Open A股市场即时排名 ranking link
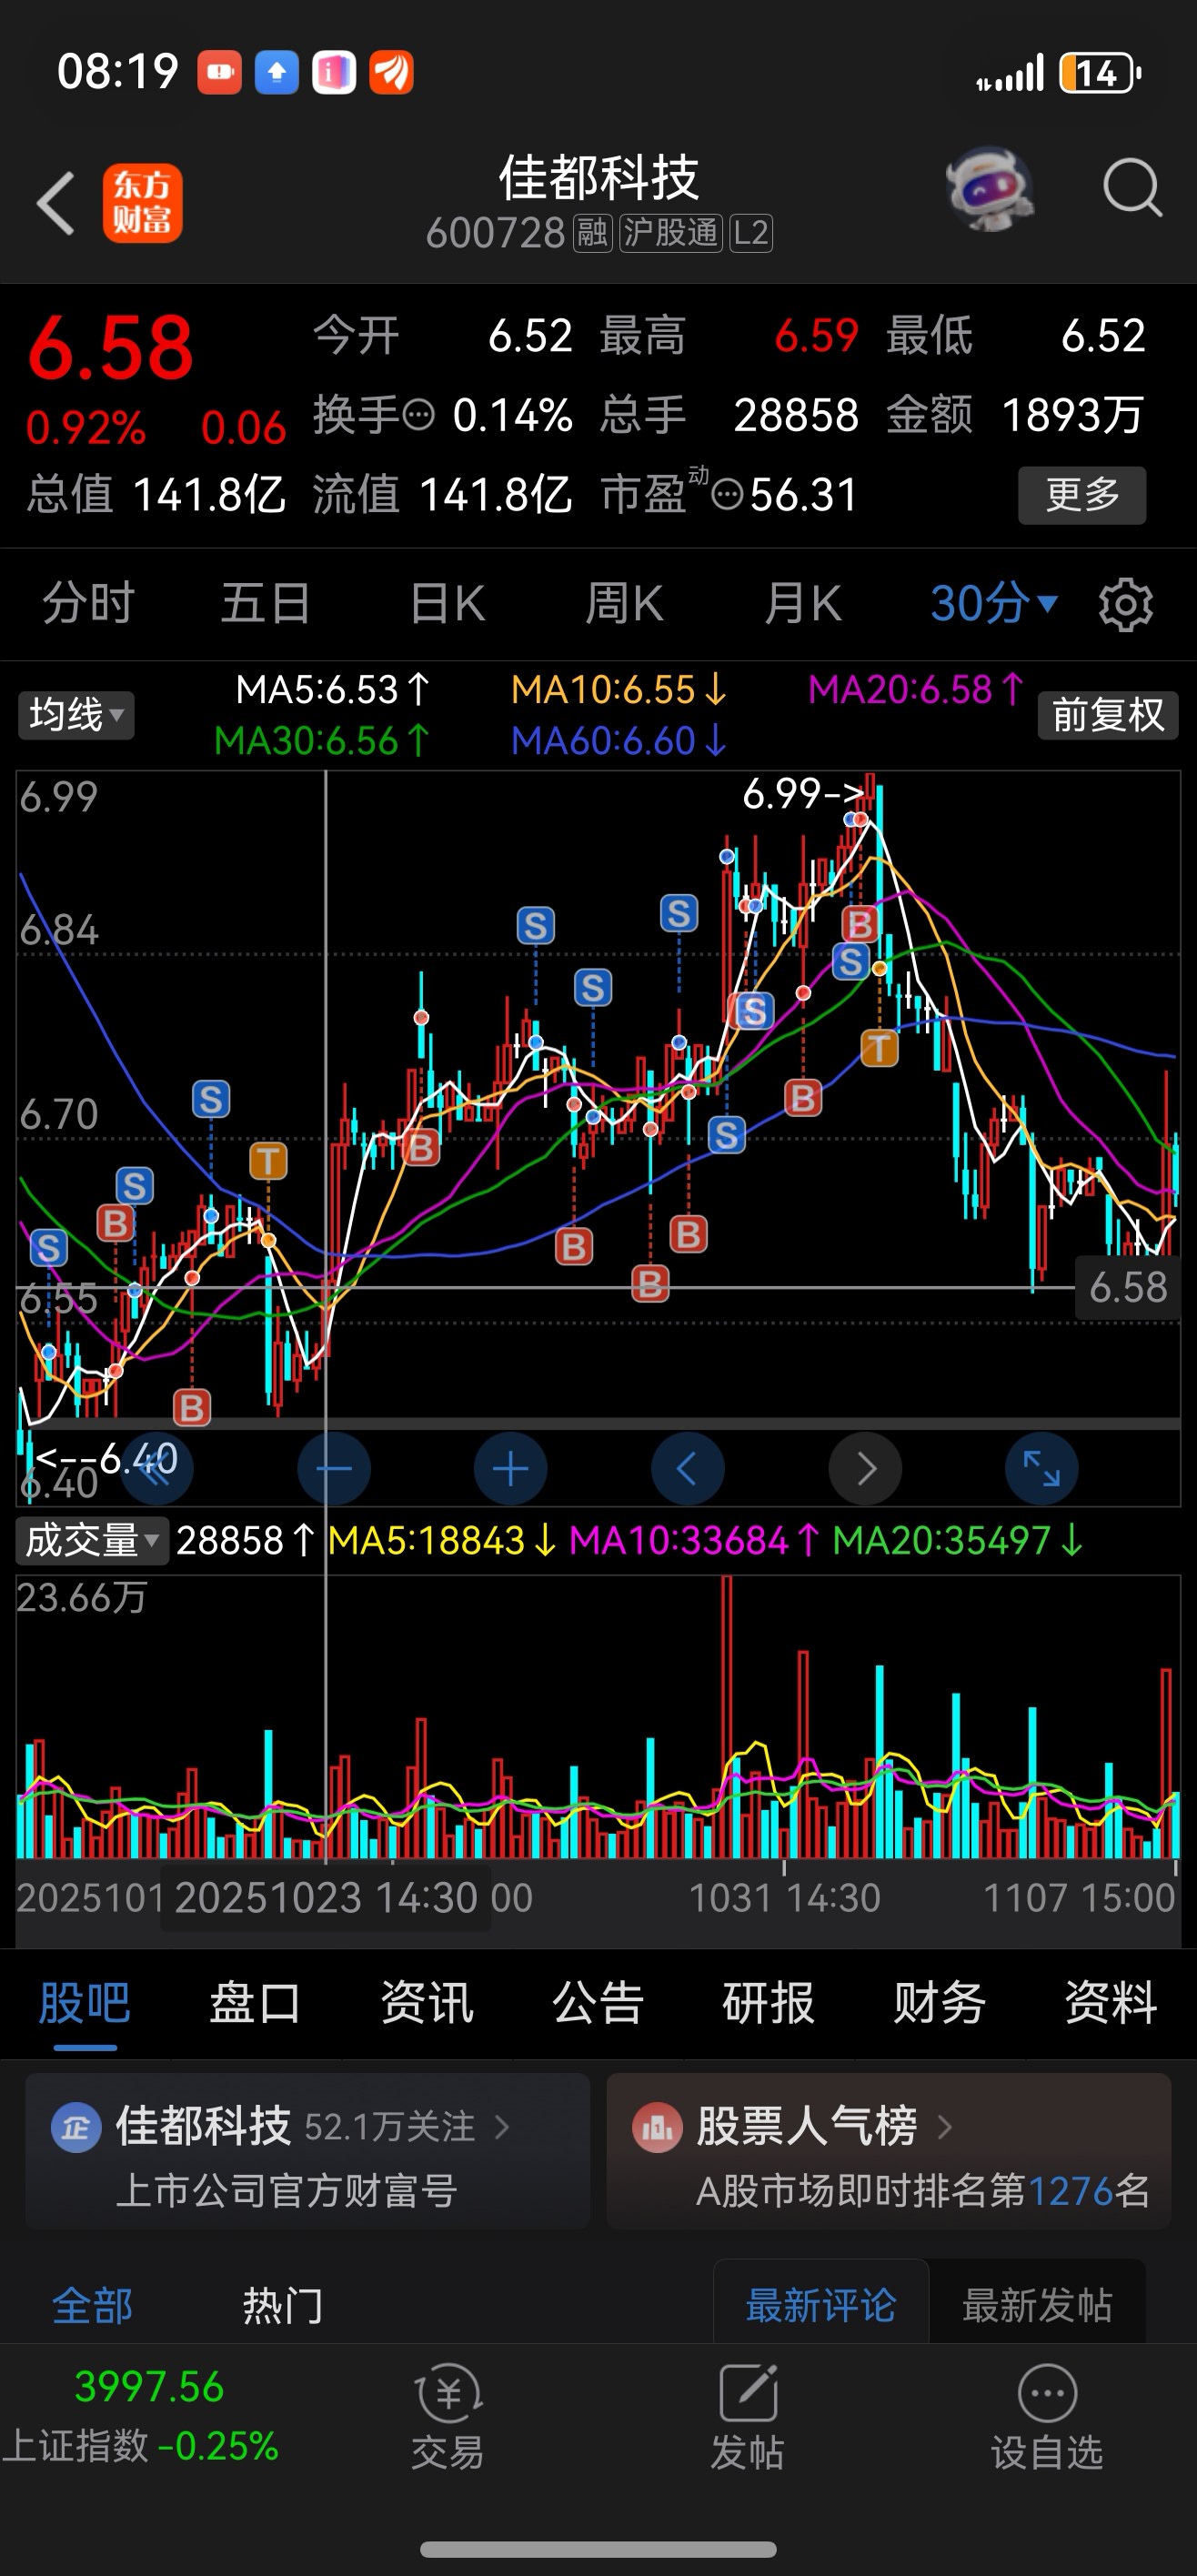The image size is (1197, 2576). 923,2190
